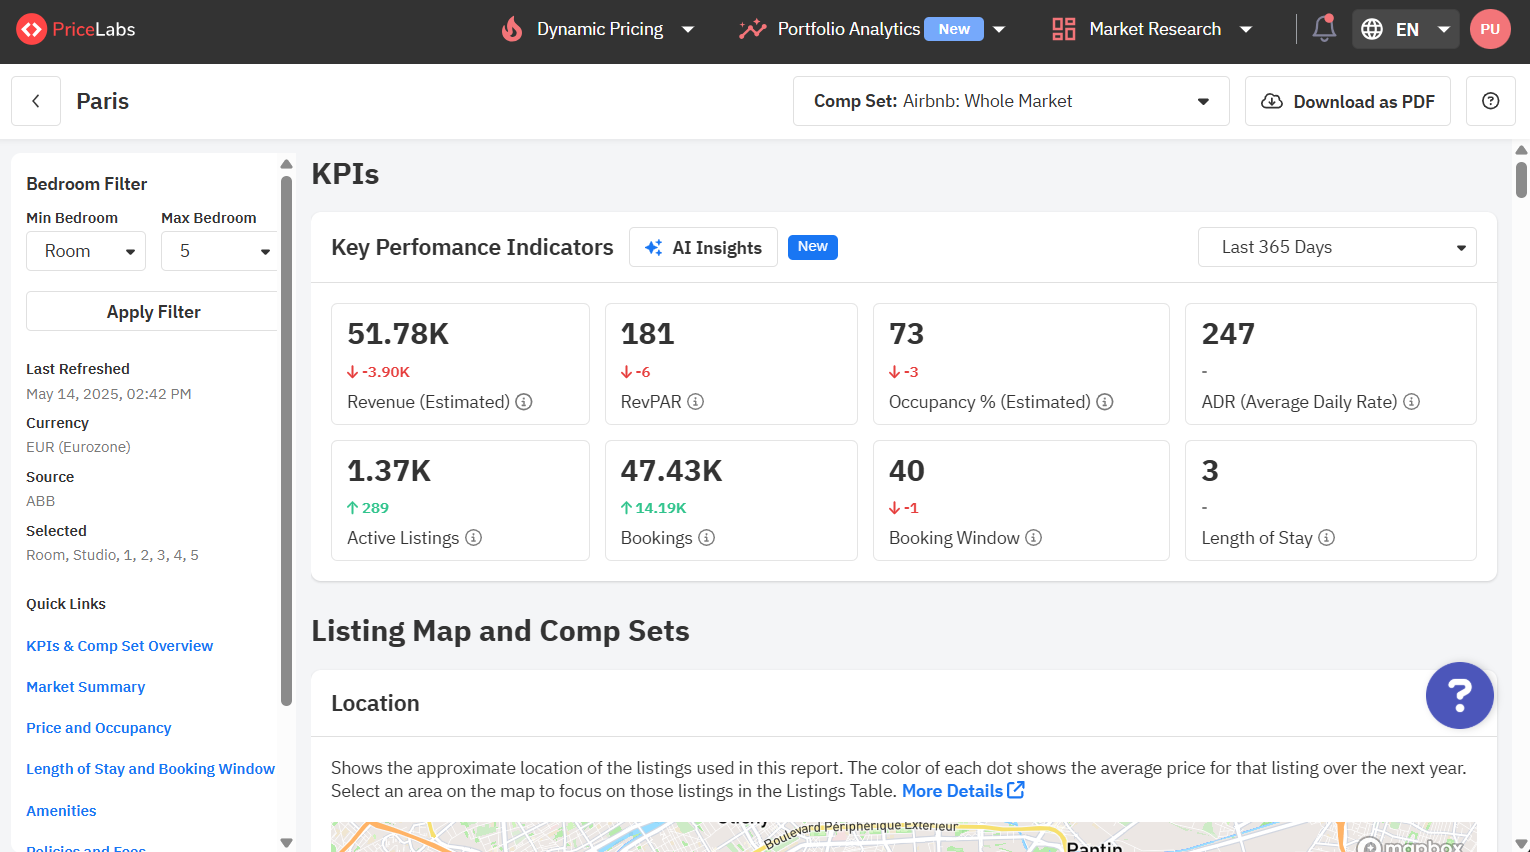1530x852 pixels.
Task: Click the back arrow beside Paris
Action: coord(36,101)
